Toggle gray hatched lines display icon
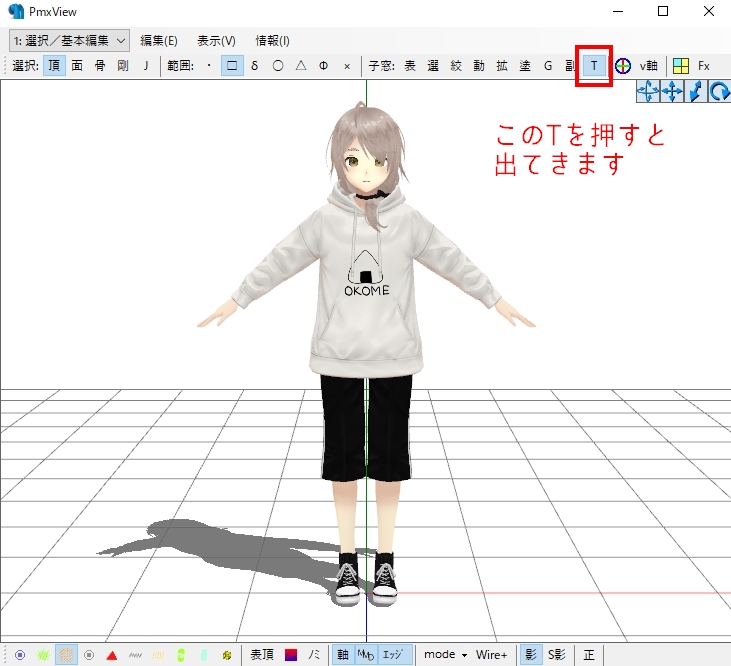Image resolution: width=731 pixels, height=666 pixels. [x=135, y=655]
